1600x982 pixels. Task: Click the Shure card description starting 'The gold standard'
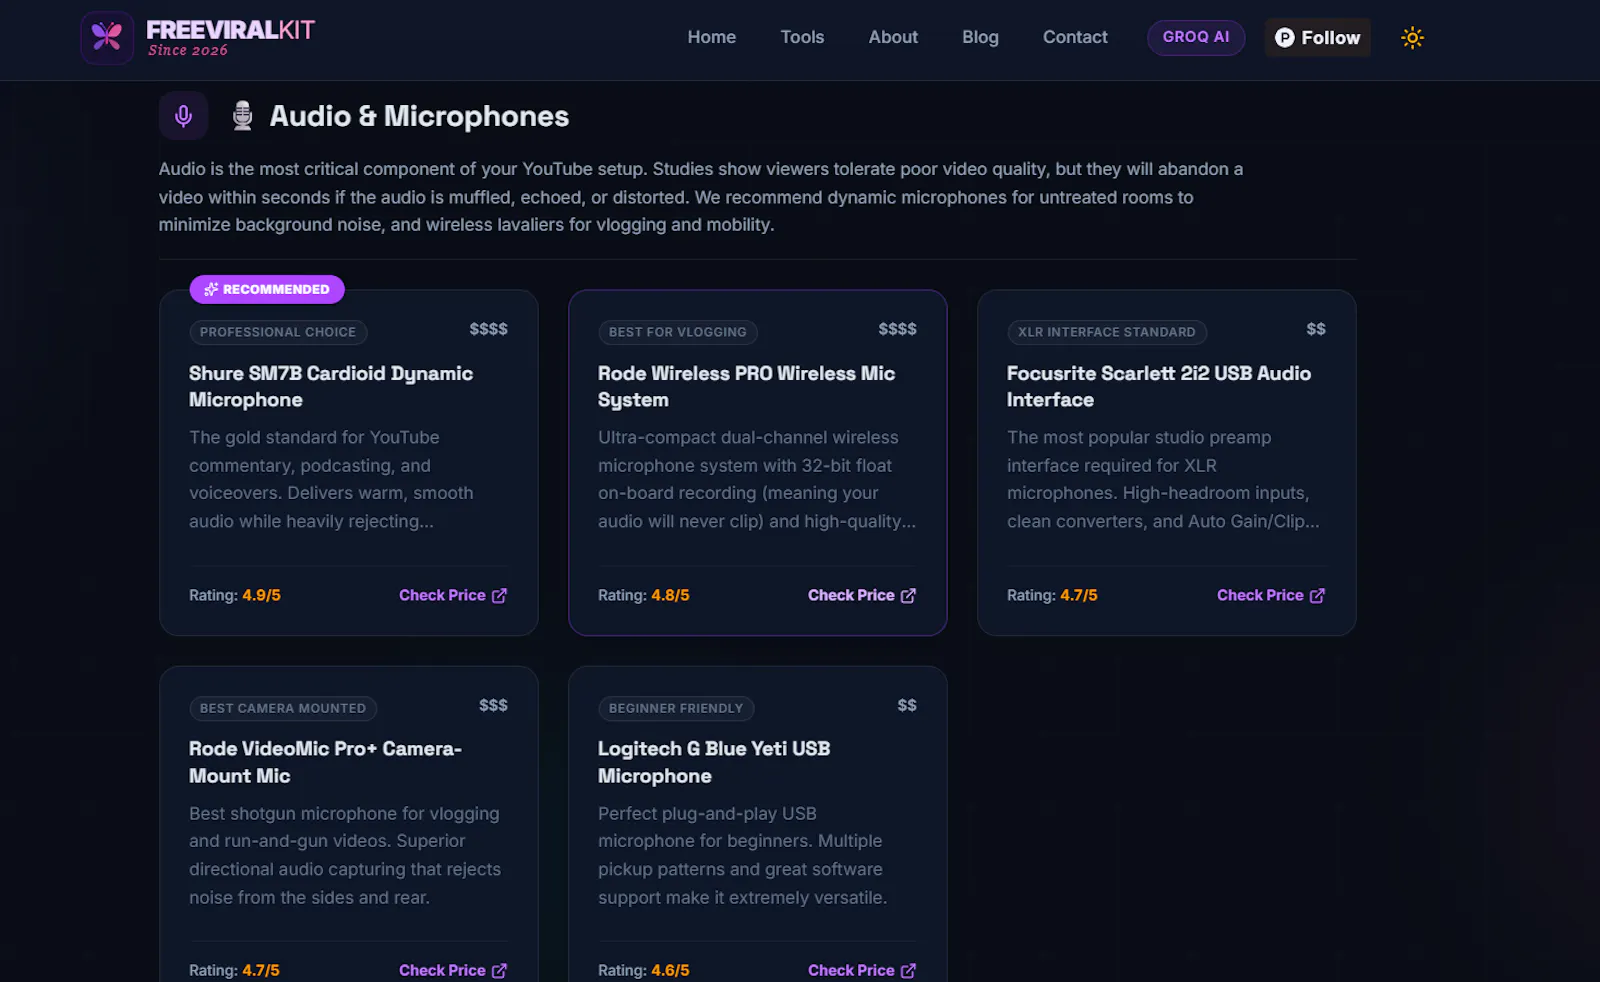coord(331,479)
